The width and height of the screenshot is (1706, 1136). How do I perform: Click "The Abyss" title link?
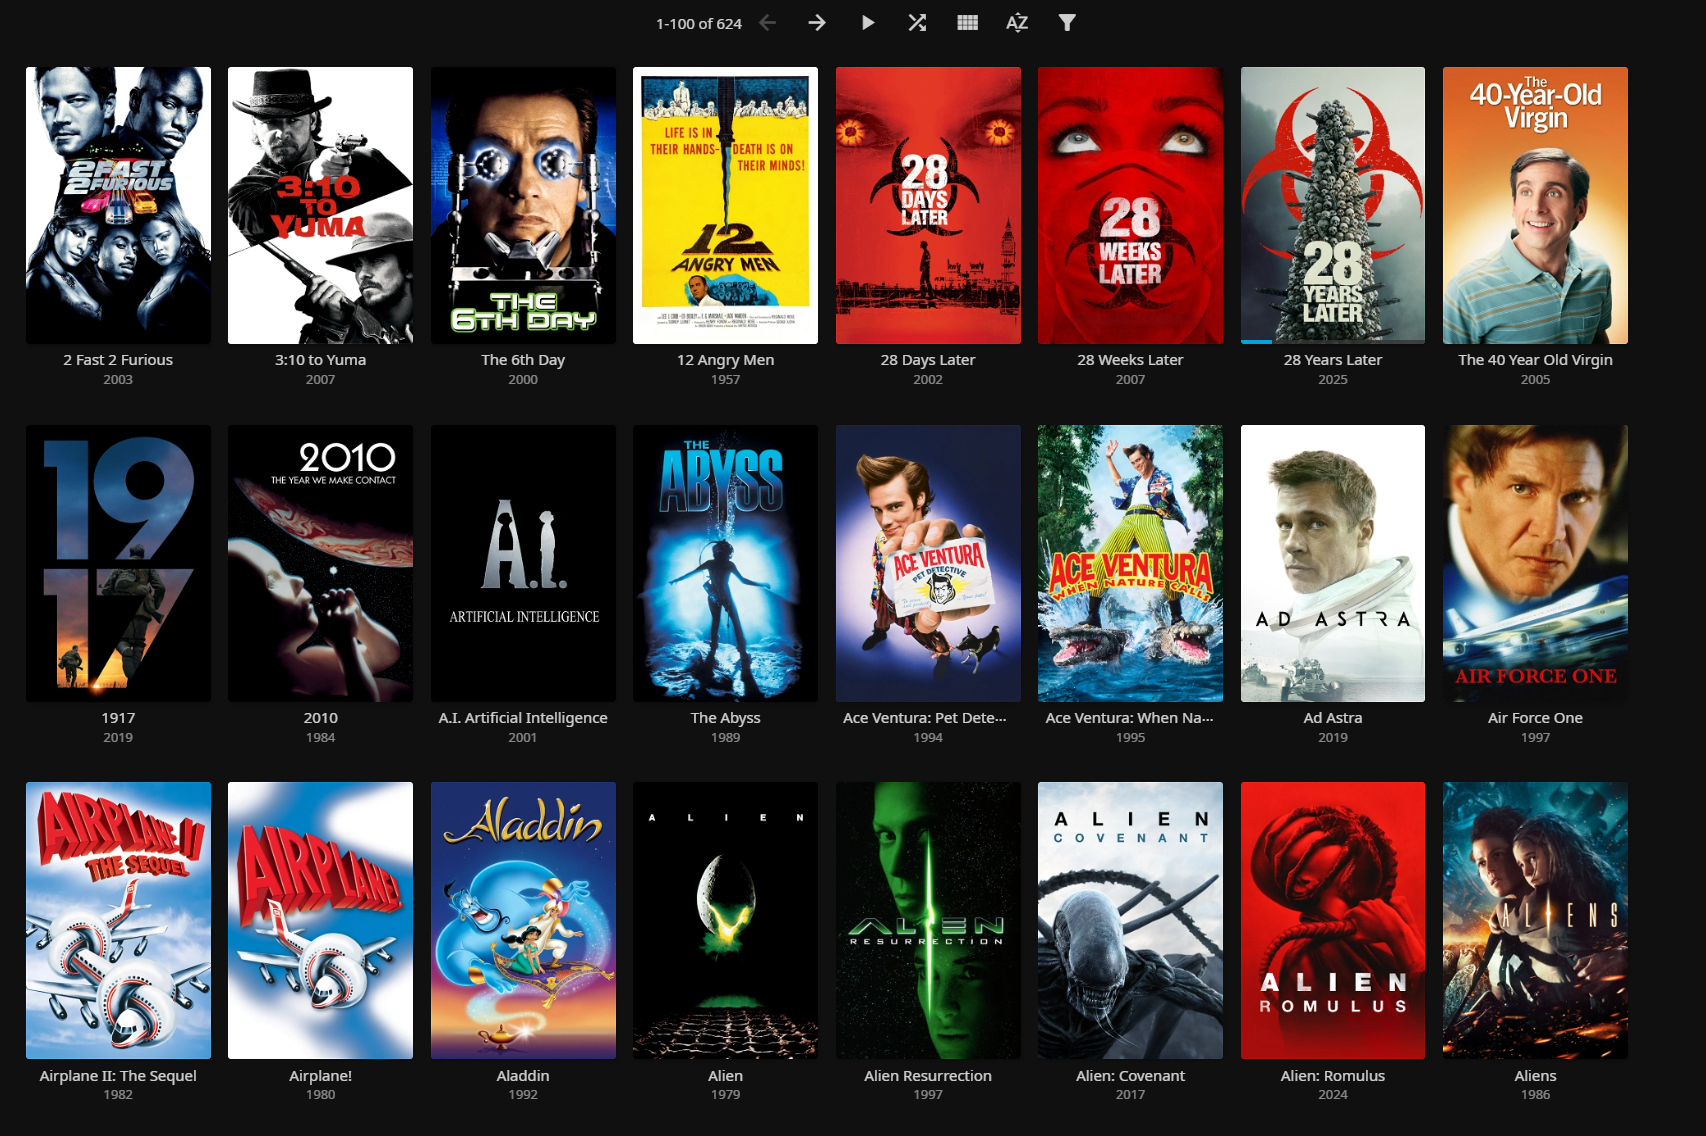coord(725,718)
